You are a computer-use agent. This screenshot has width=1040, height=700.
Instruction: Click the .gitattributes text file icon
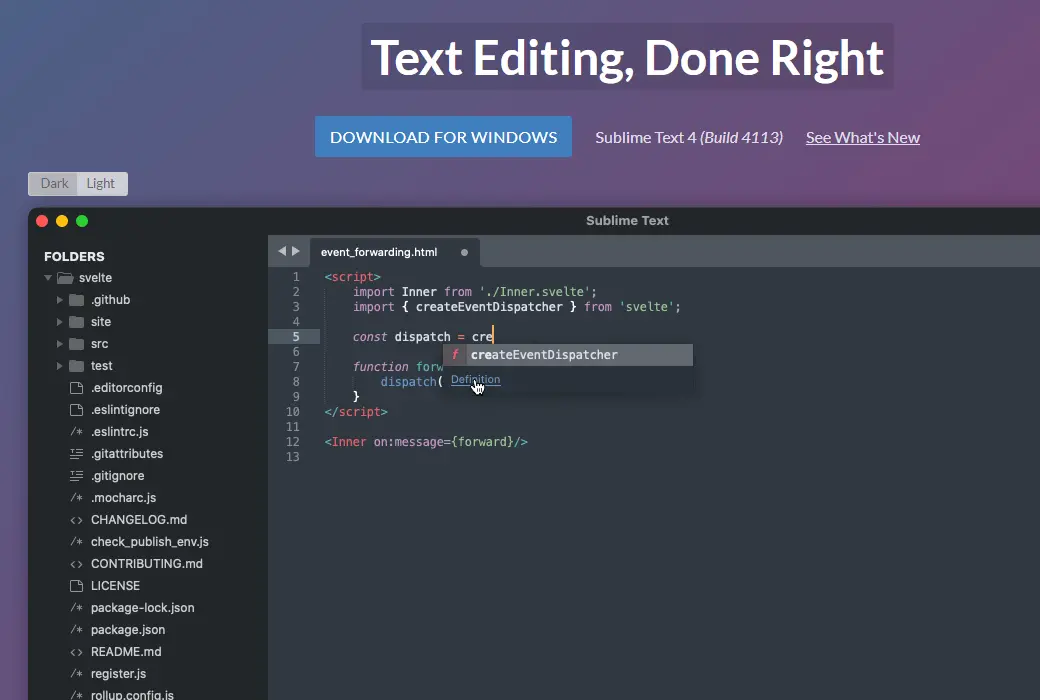tap(77, 454)
